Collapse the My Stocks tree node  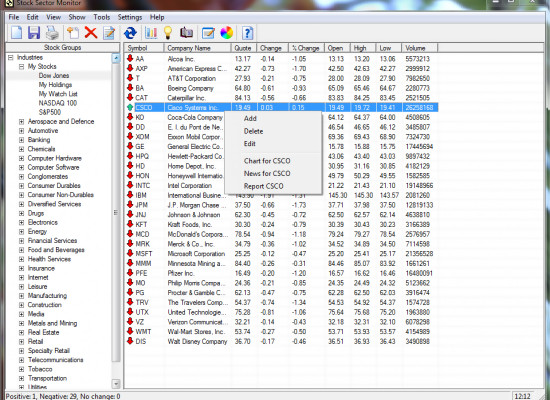coord(22,67)
